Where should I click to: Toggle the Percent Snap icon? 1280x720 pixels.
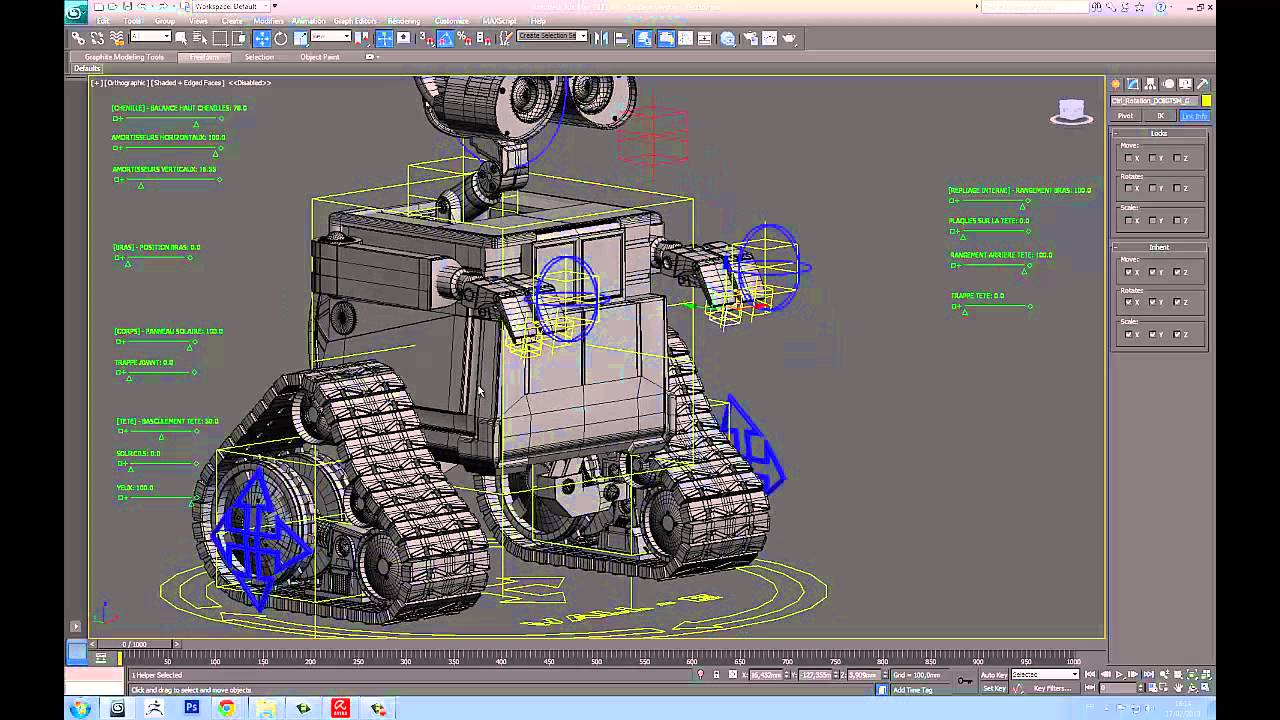[464, 38]
